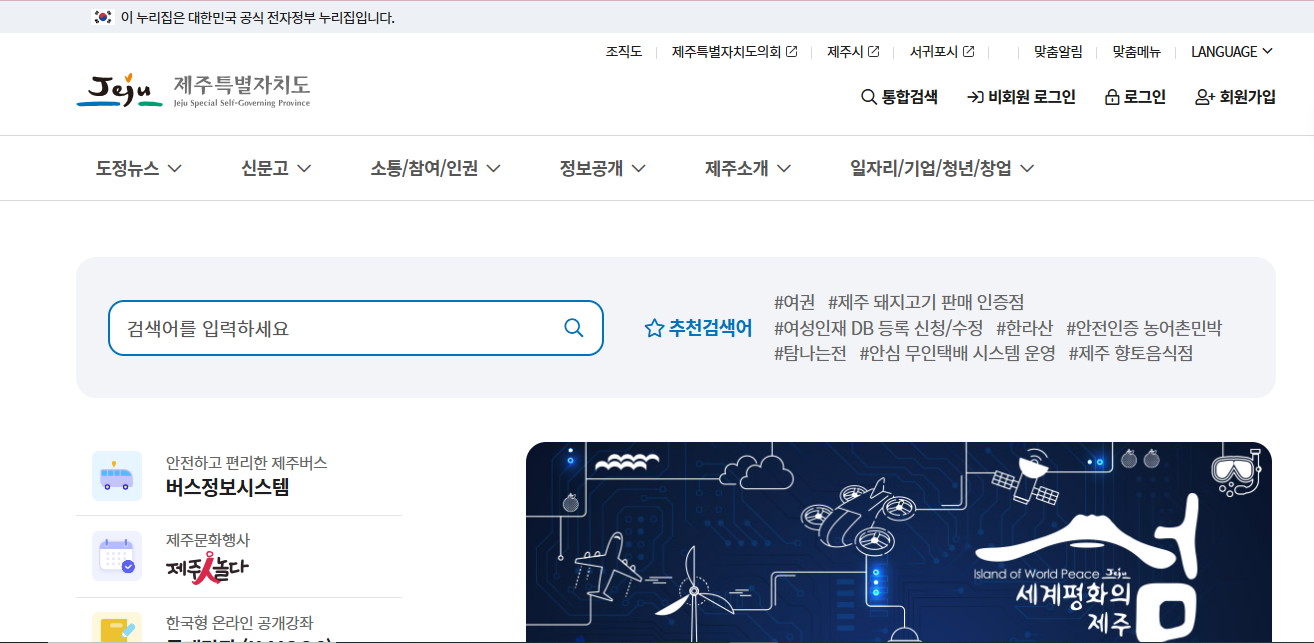Click 비회원 로그인
Screen dimensions: 1314x643
(1021, 97)
